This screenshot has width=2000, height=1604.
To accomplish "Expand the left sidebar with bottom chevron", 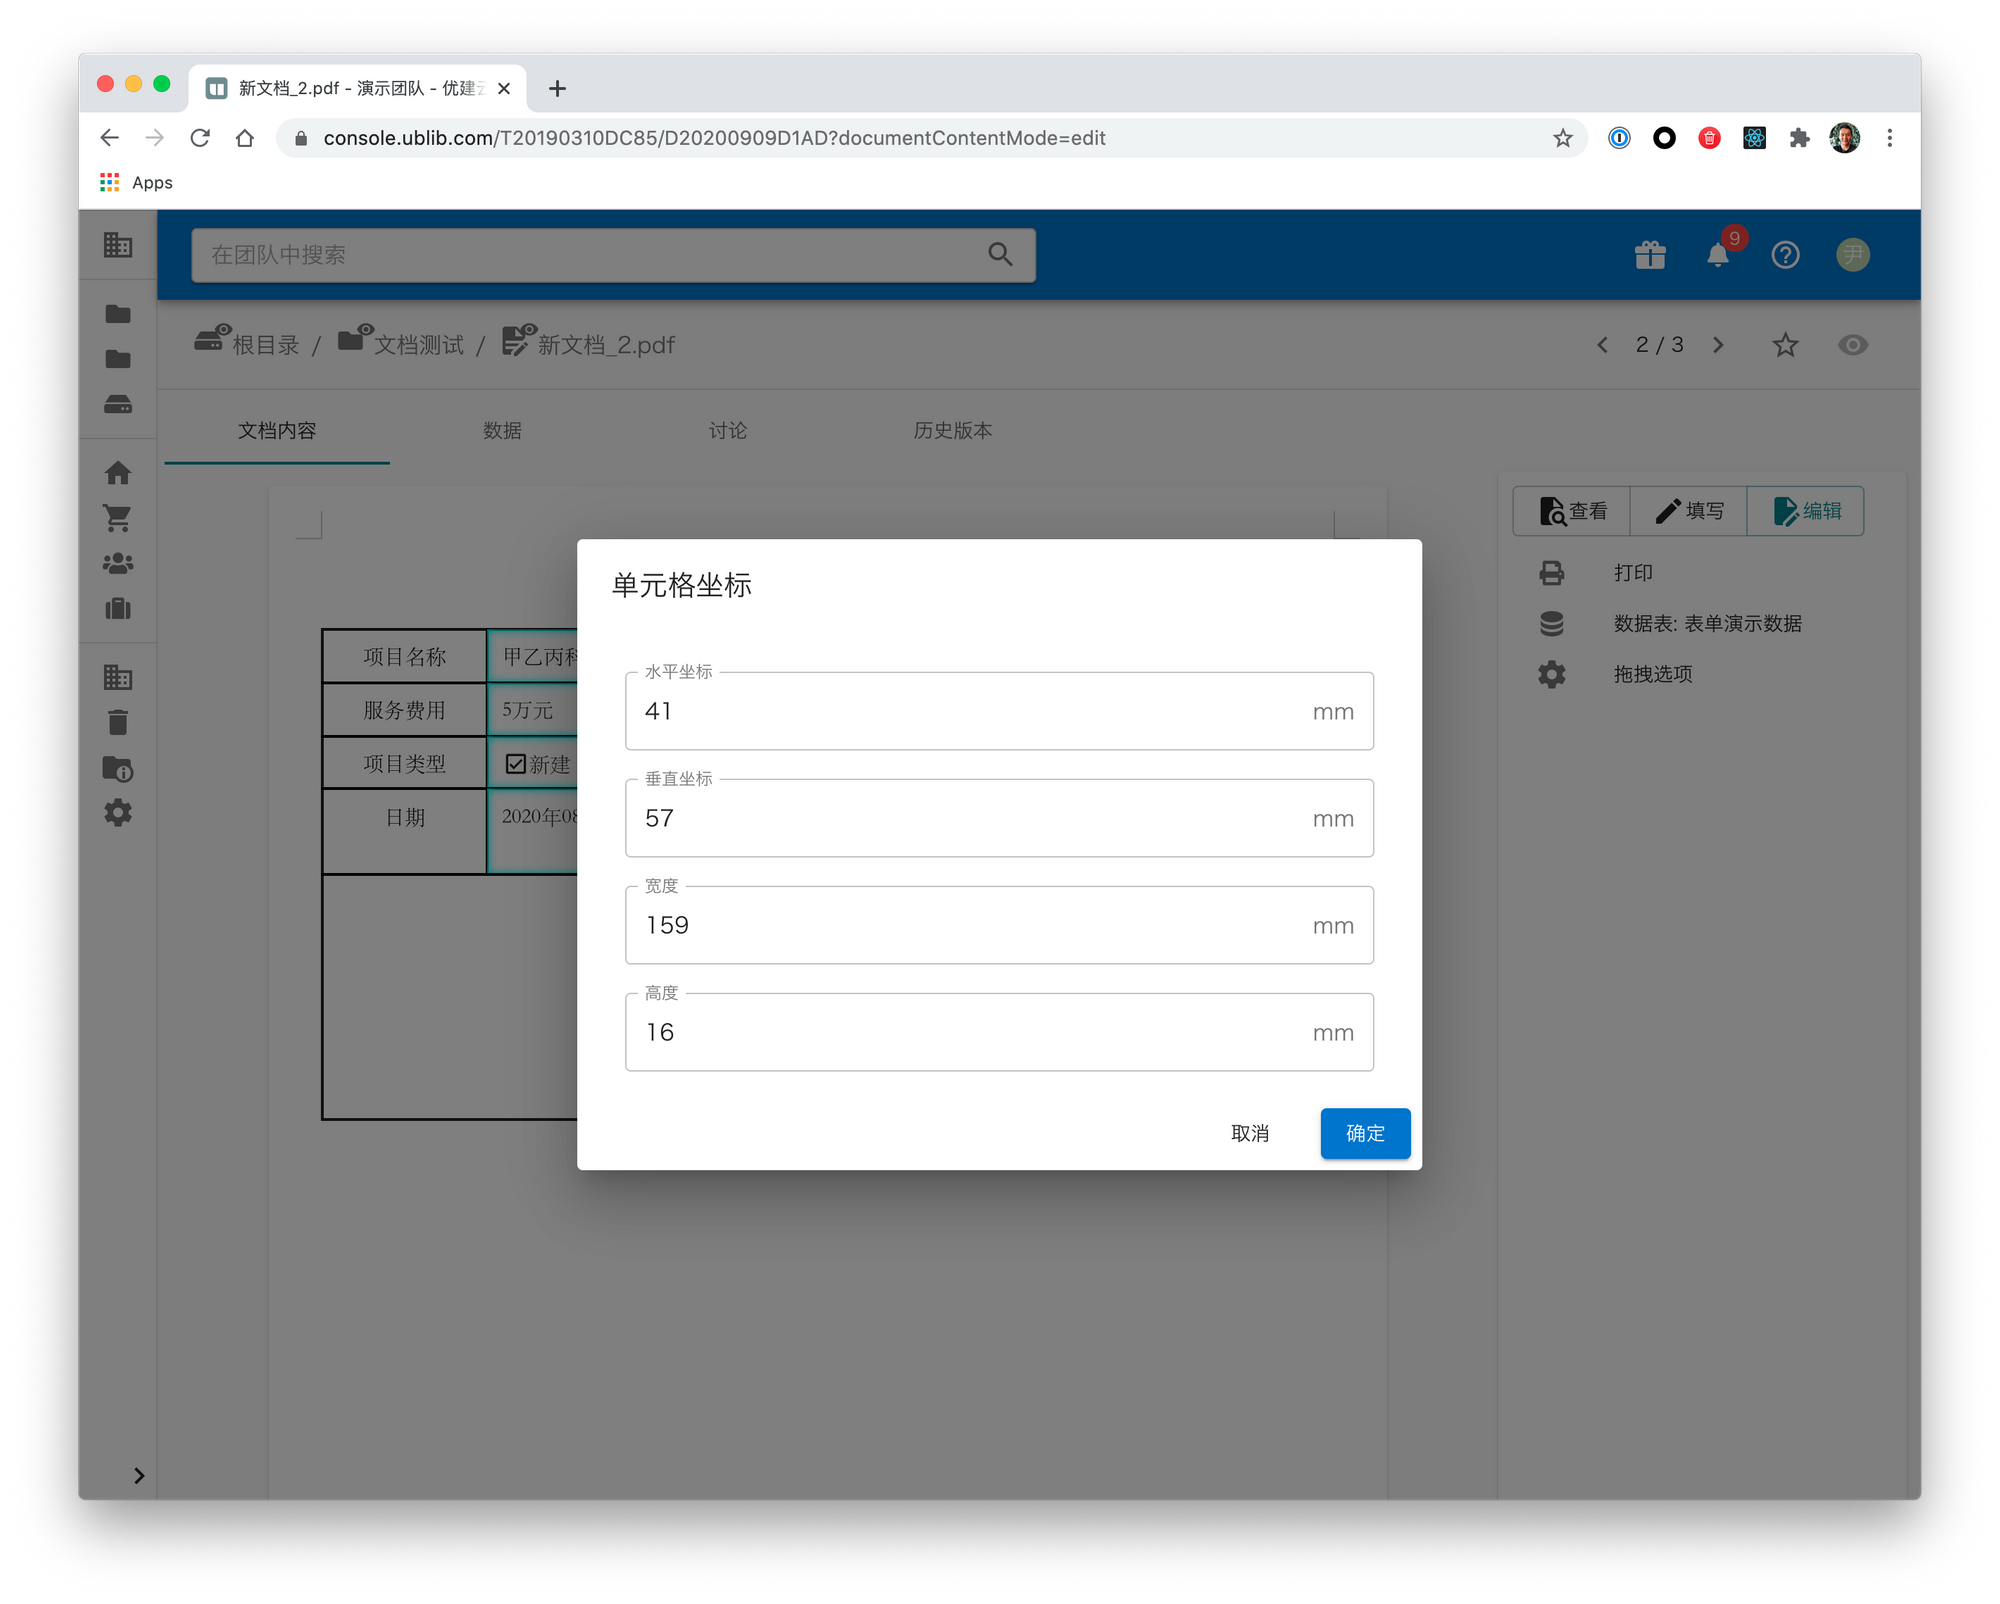I will [139, 1475].
